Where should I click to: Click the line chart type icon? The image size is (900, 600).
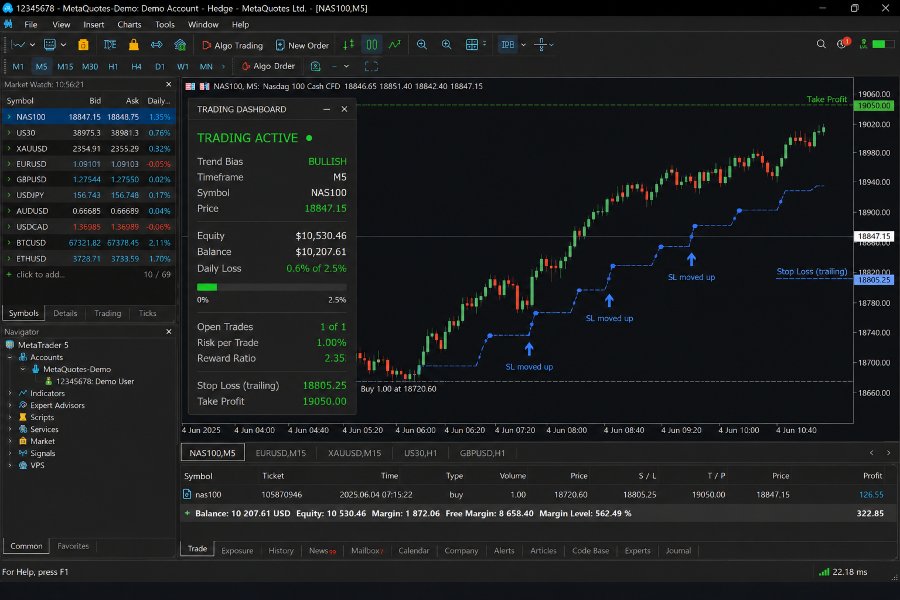point(18,45)
